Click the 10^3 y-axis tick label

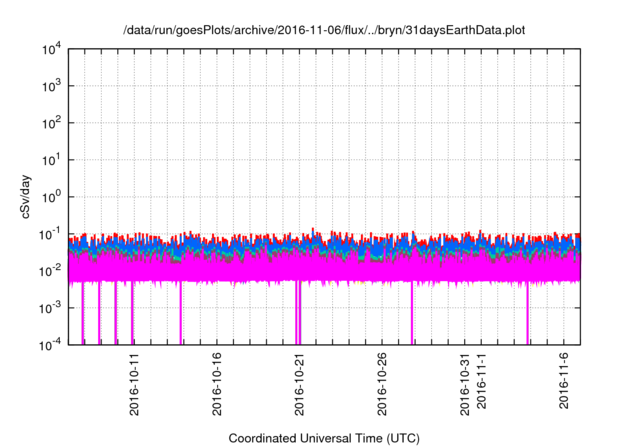coord(51,86)
